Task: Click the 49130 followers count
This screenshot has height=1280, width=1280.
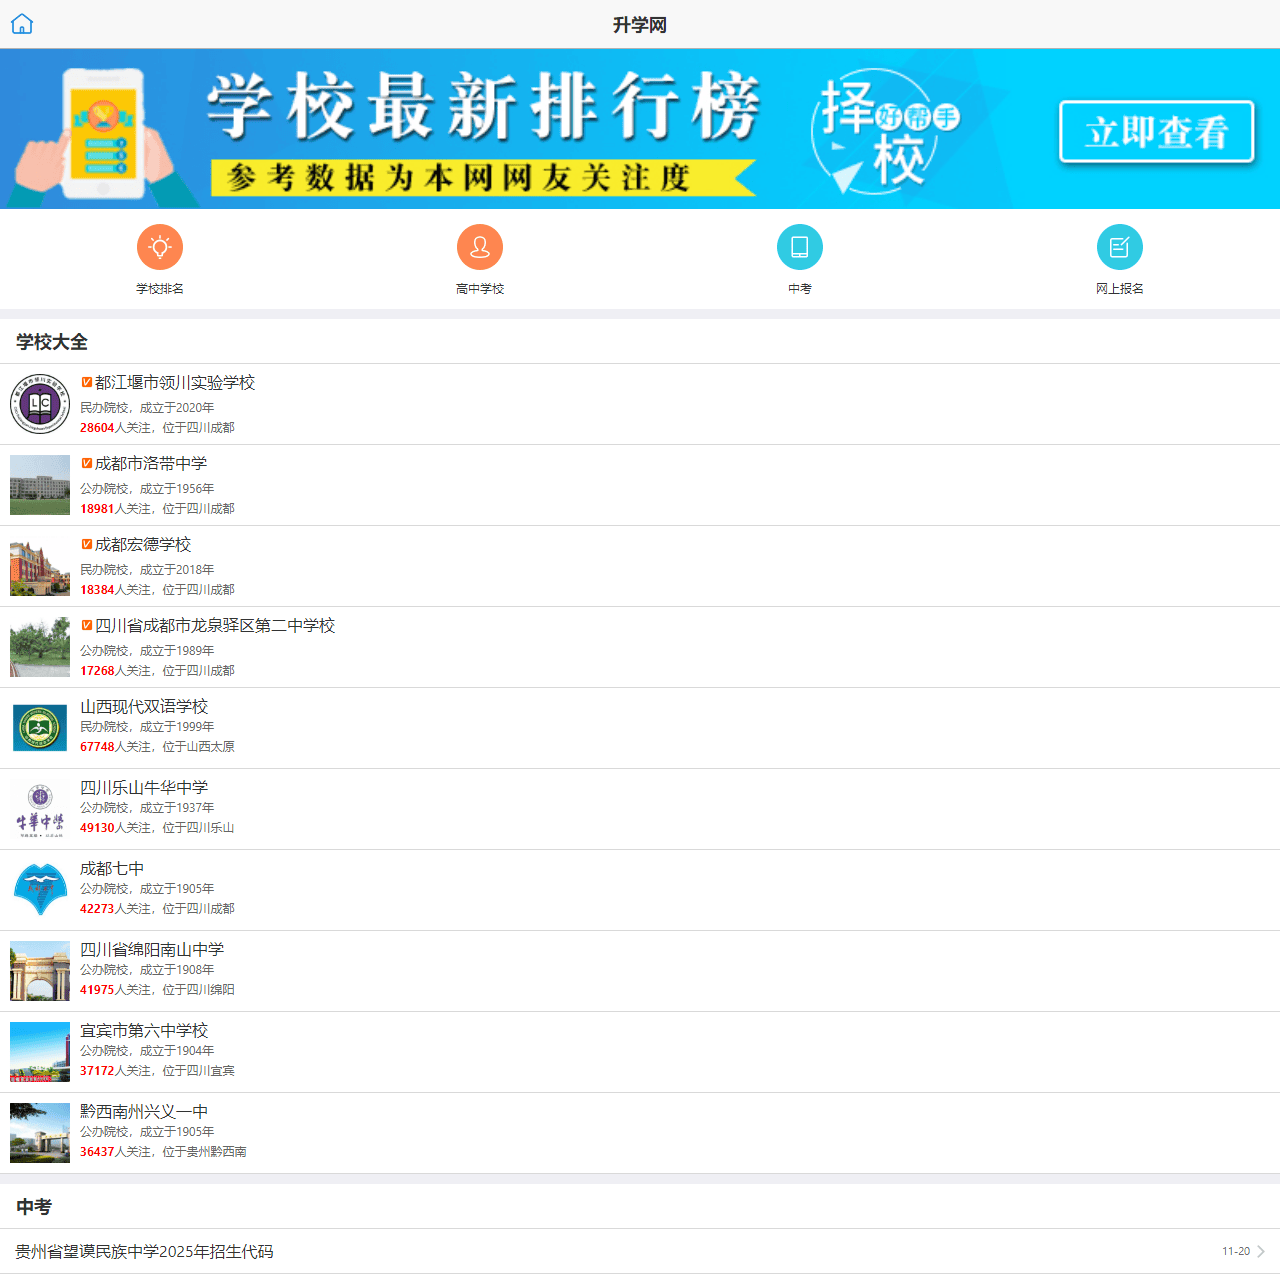Action: coord(98,828)
